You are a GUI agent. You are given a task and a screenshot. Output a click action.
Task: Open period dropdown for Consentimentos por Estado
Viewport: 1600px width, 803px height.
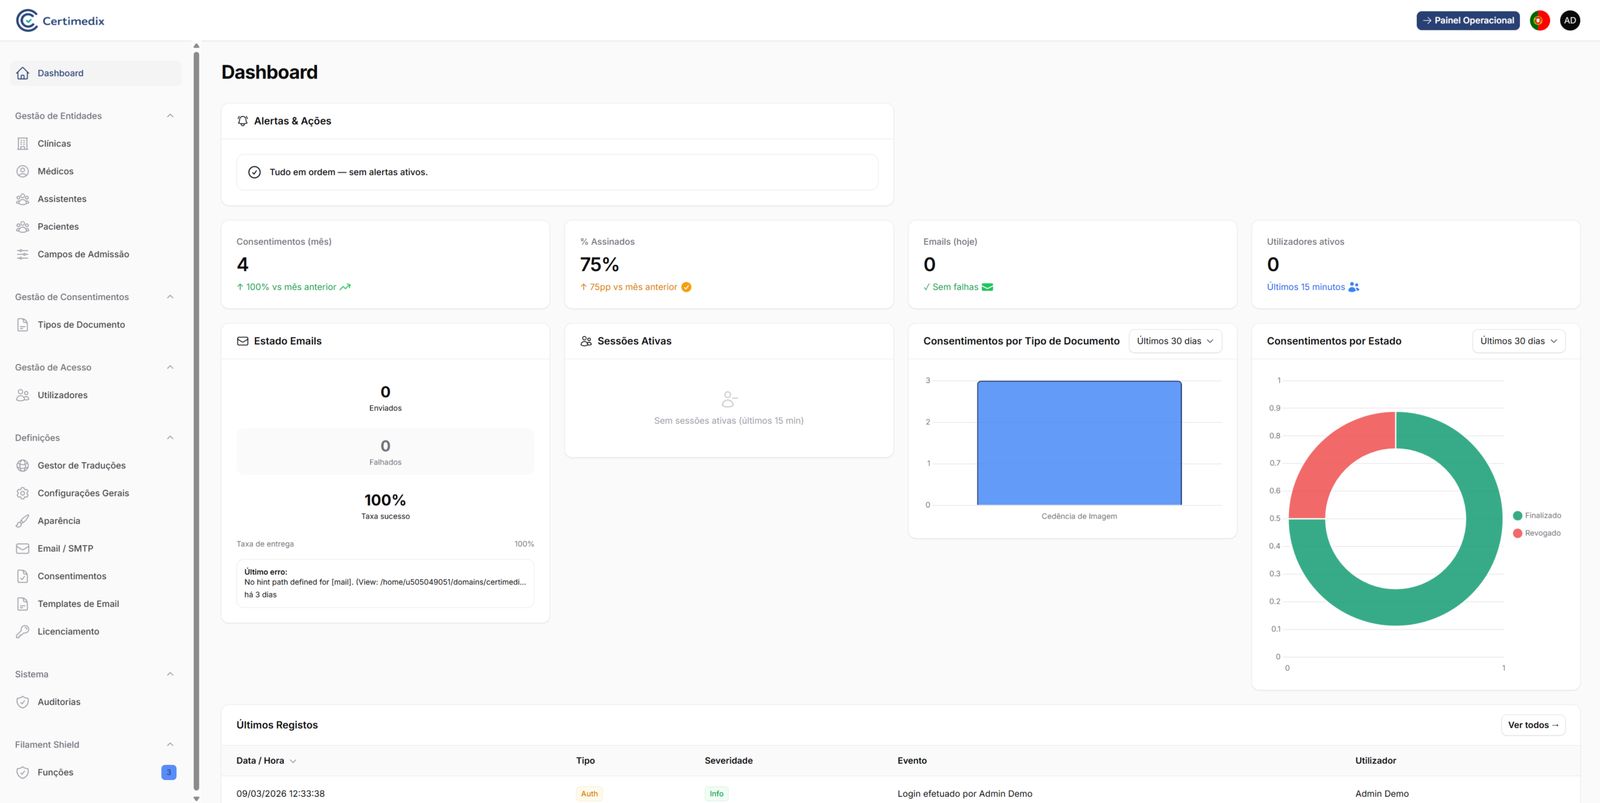click(x=1518, y=341)
